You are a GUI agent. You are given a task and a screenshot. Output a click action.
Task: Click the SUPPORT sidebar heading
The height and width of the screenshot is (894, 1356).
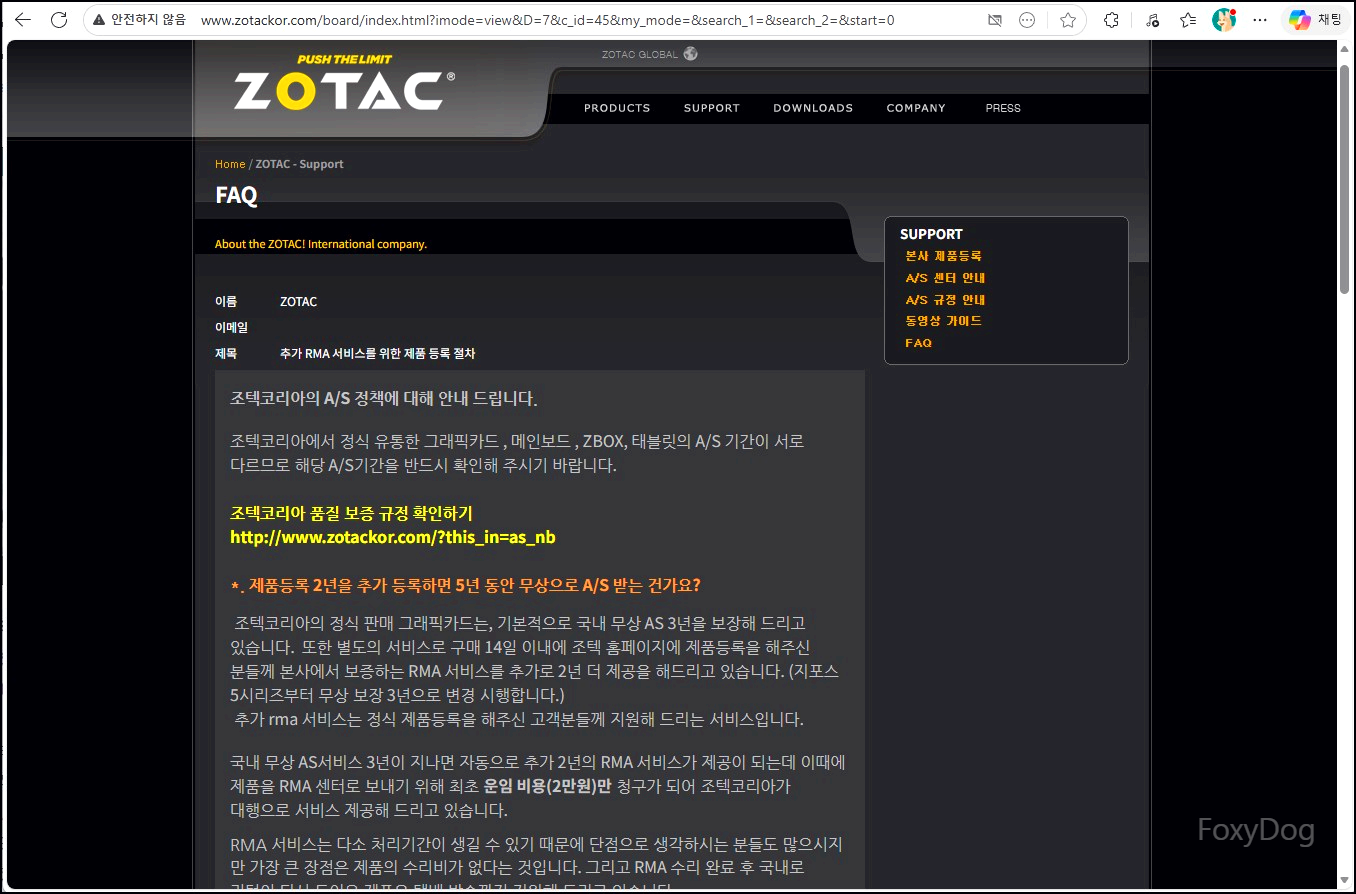[x=931, y=234]
